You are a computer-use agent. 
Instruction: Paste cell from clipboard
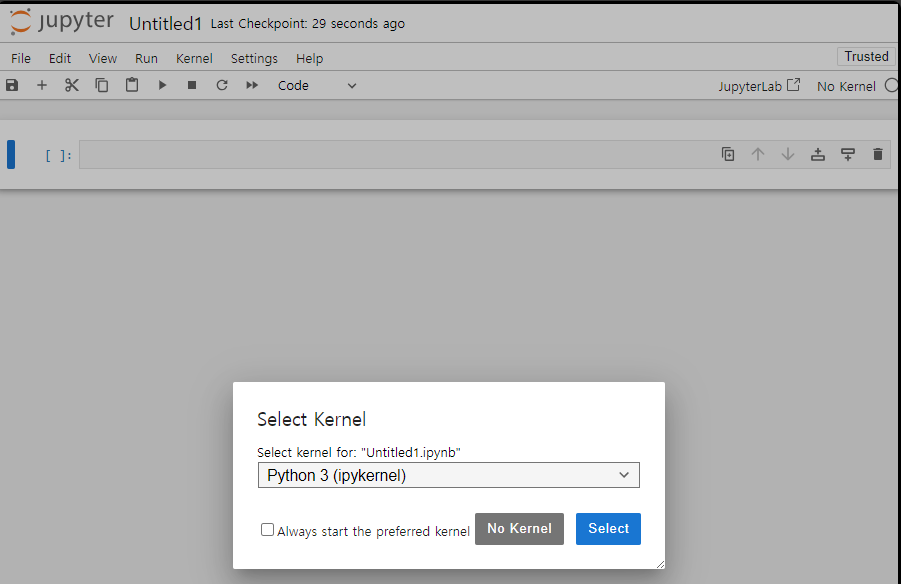point(132,85)
